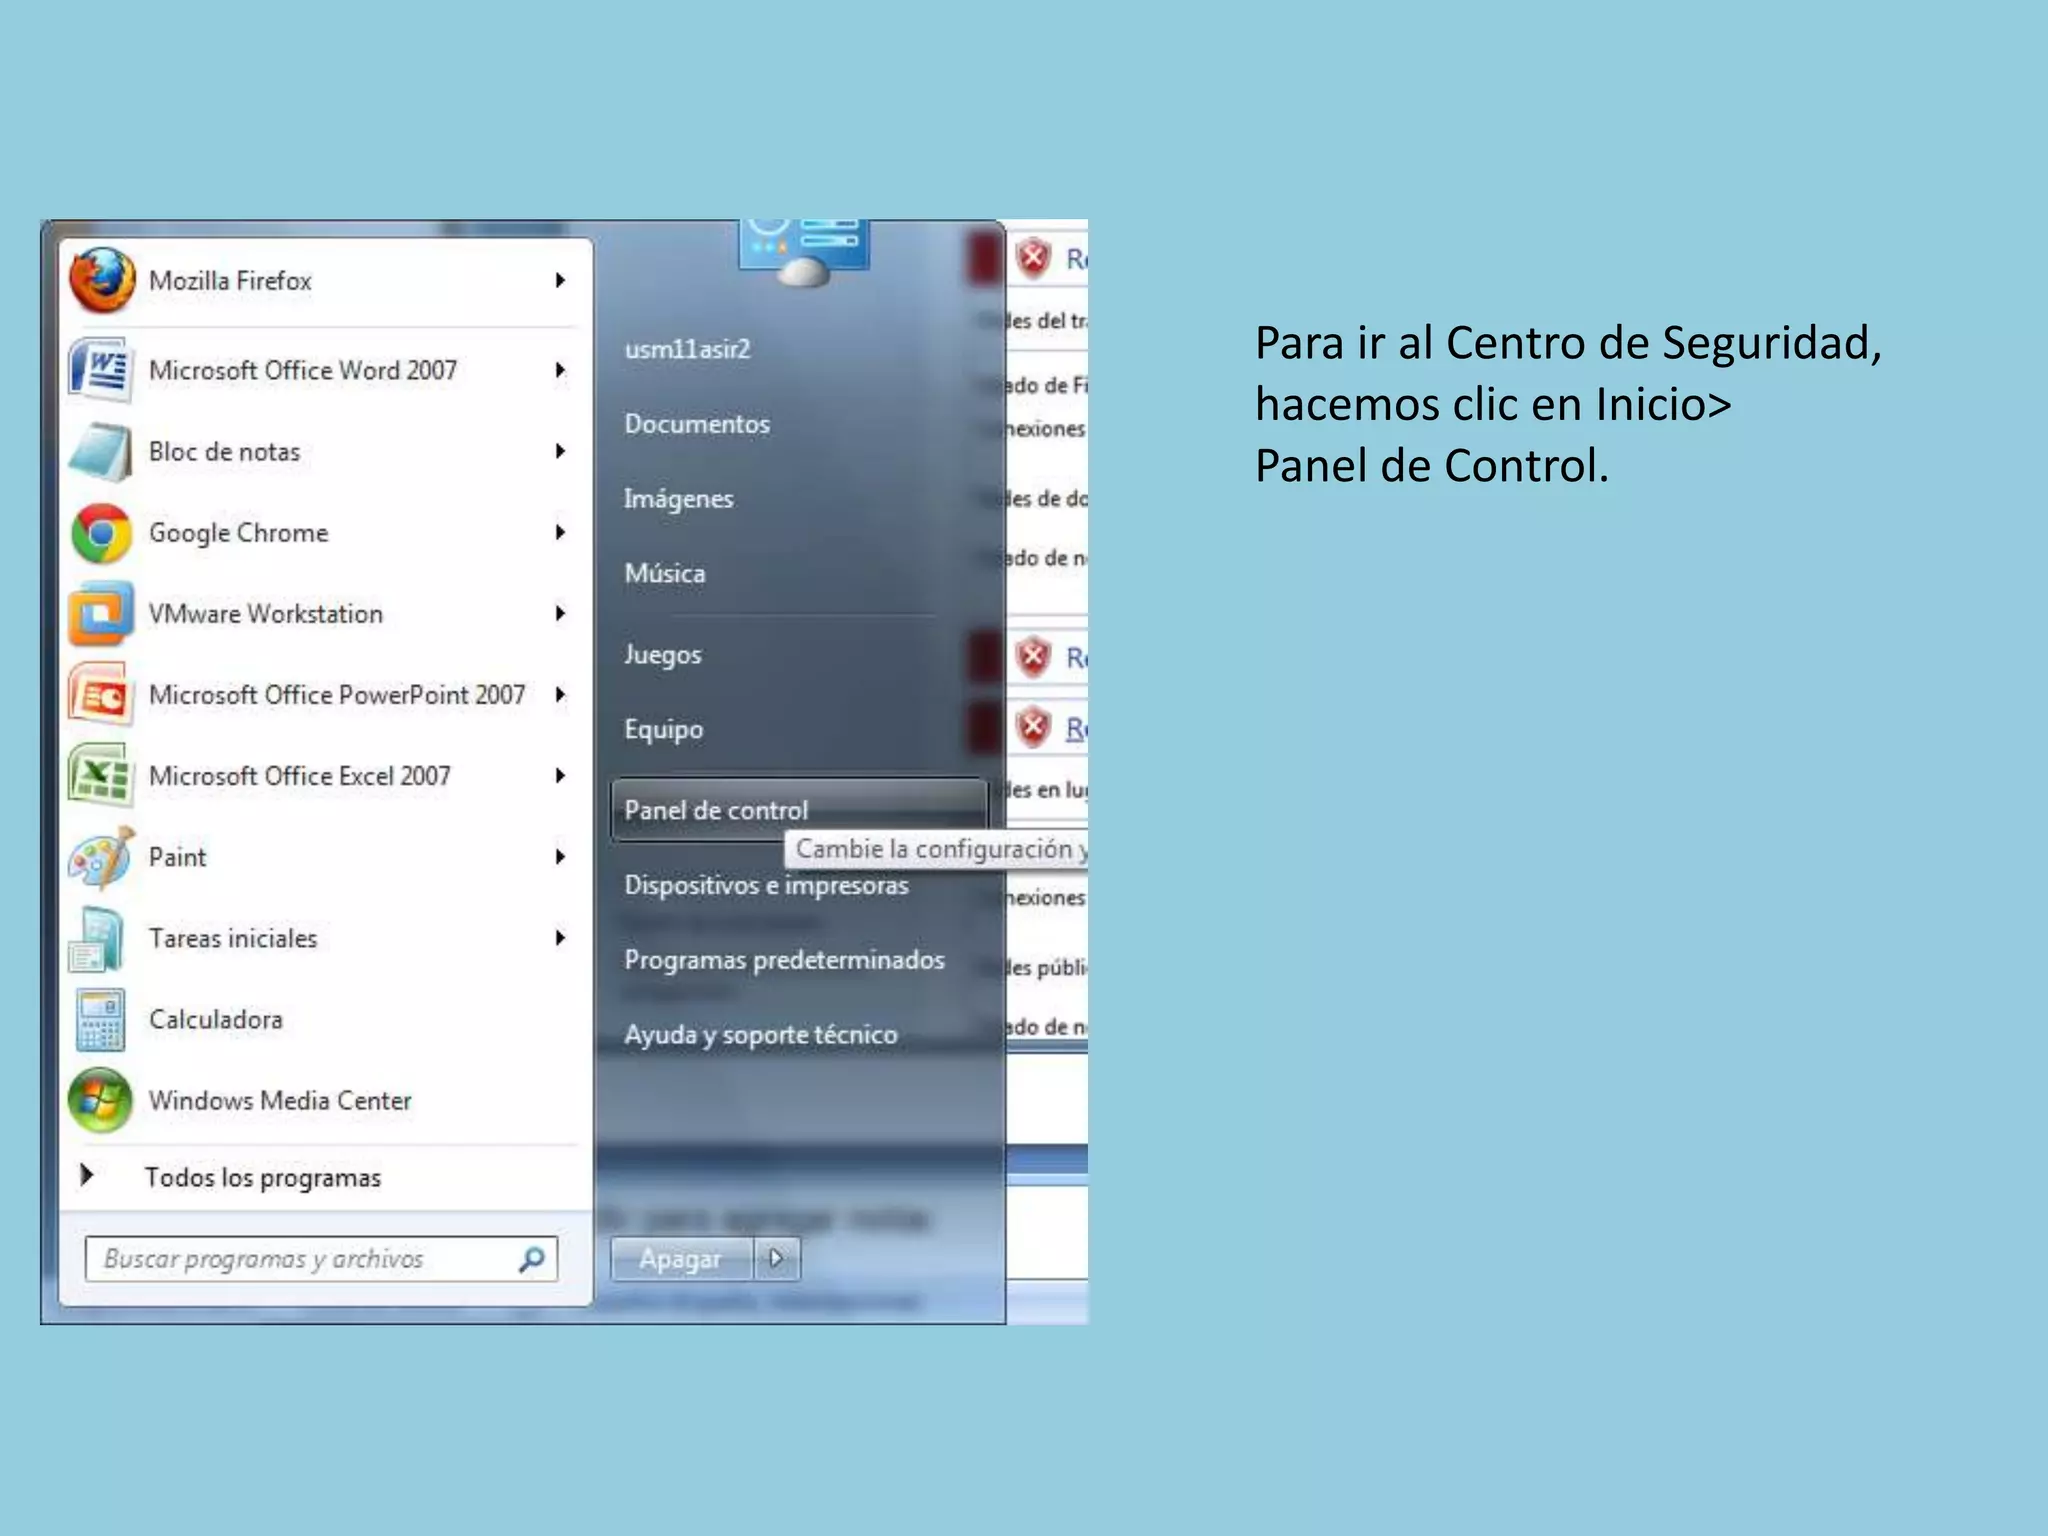Open Documentos
2048x1536 pixels.
coord(697,424)
